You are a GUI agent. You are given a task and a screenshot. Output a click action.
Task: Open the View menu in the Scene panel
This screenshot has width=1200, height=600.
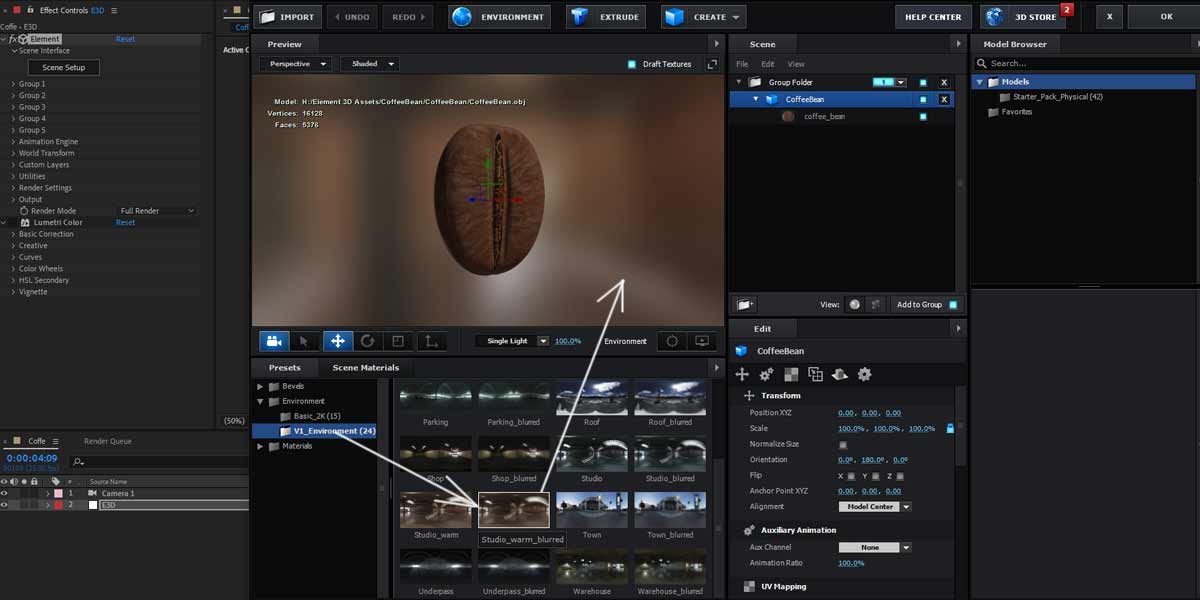click(795, 63)
